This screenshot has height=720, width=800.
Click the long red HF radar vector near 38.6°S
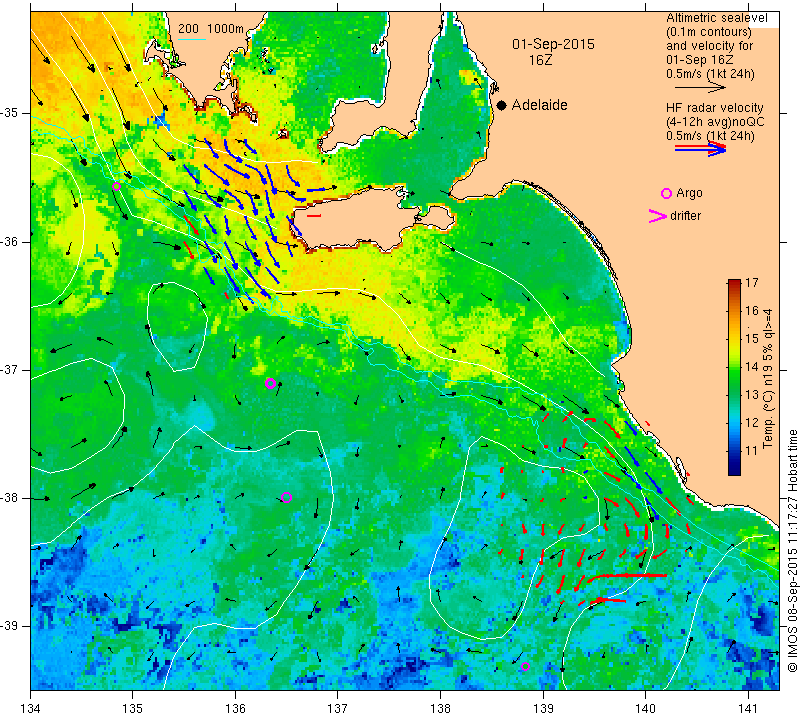pyautogui.click(x=626, y=576)
